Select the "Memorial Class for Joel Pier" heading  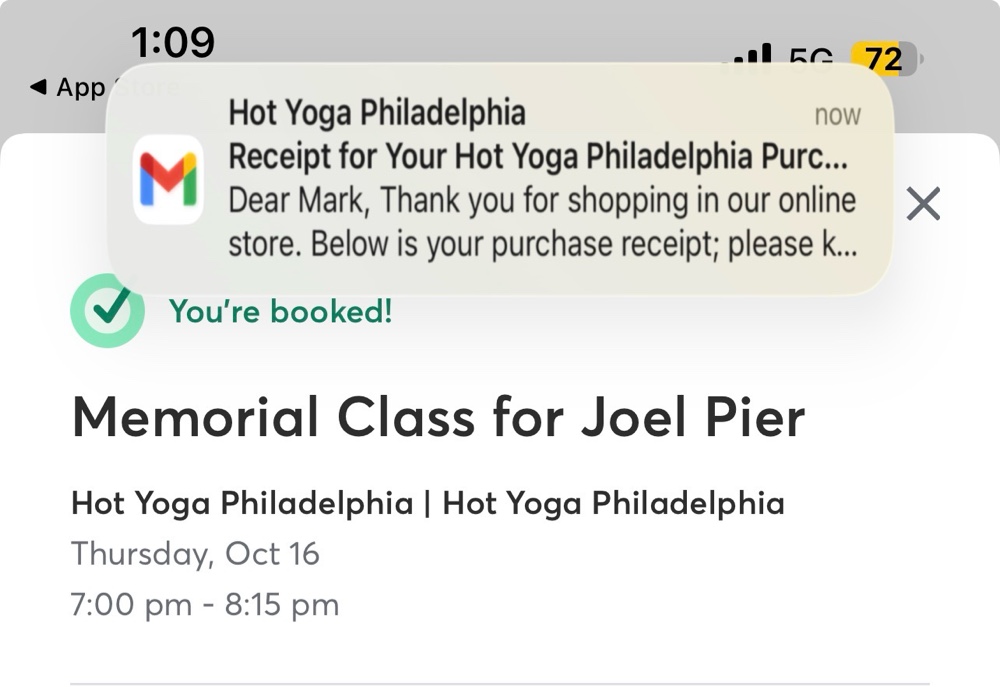438,417
